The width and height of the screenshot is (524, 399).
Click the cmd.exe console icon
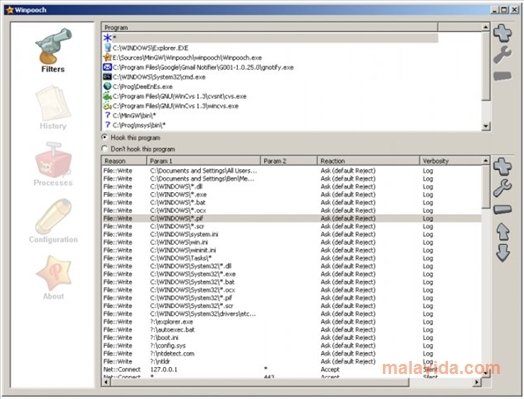point(107,77)
